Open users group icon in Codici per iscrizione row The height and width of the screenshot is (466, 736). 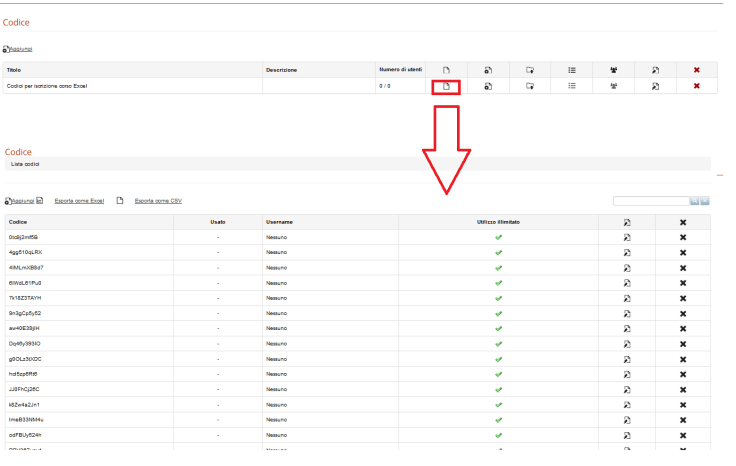point(613,87)
